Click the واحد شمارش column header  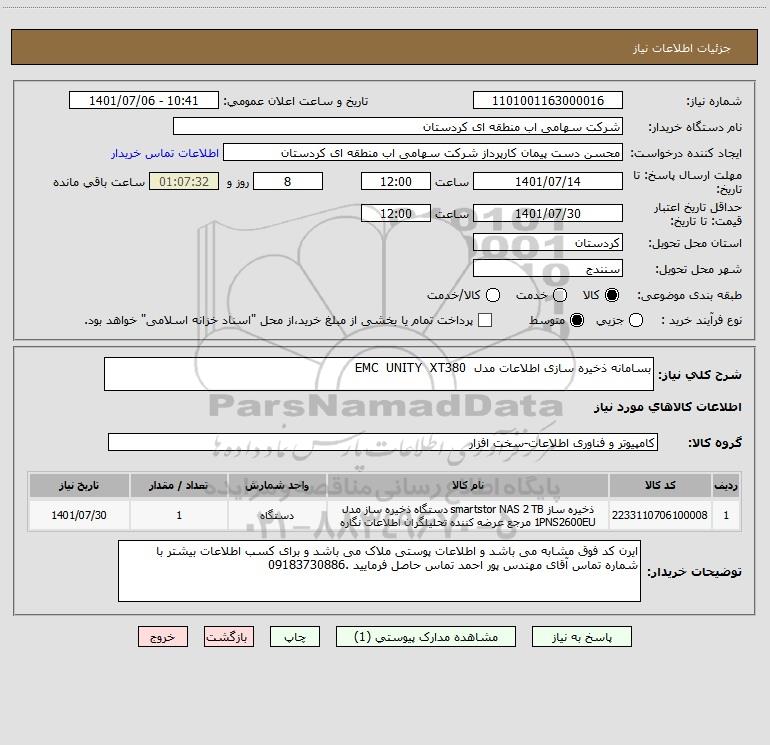(277, 485)
